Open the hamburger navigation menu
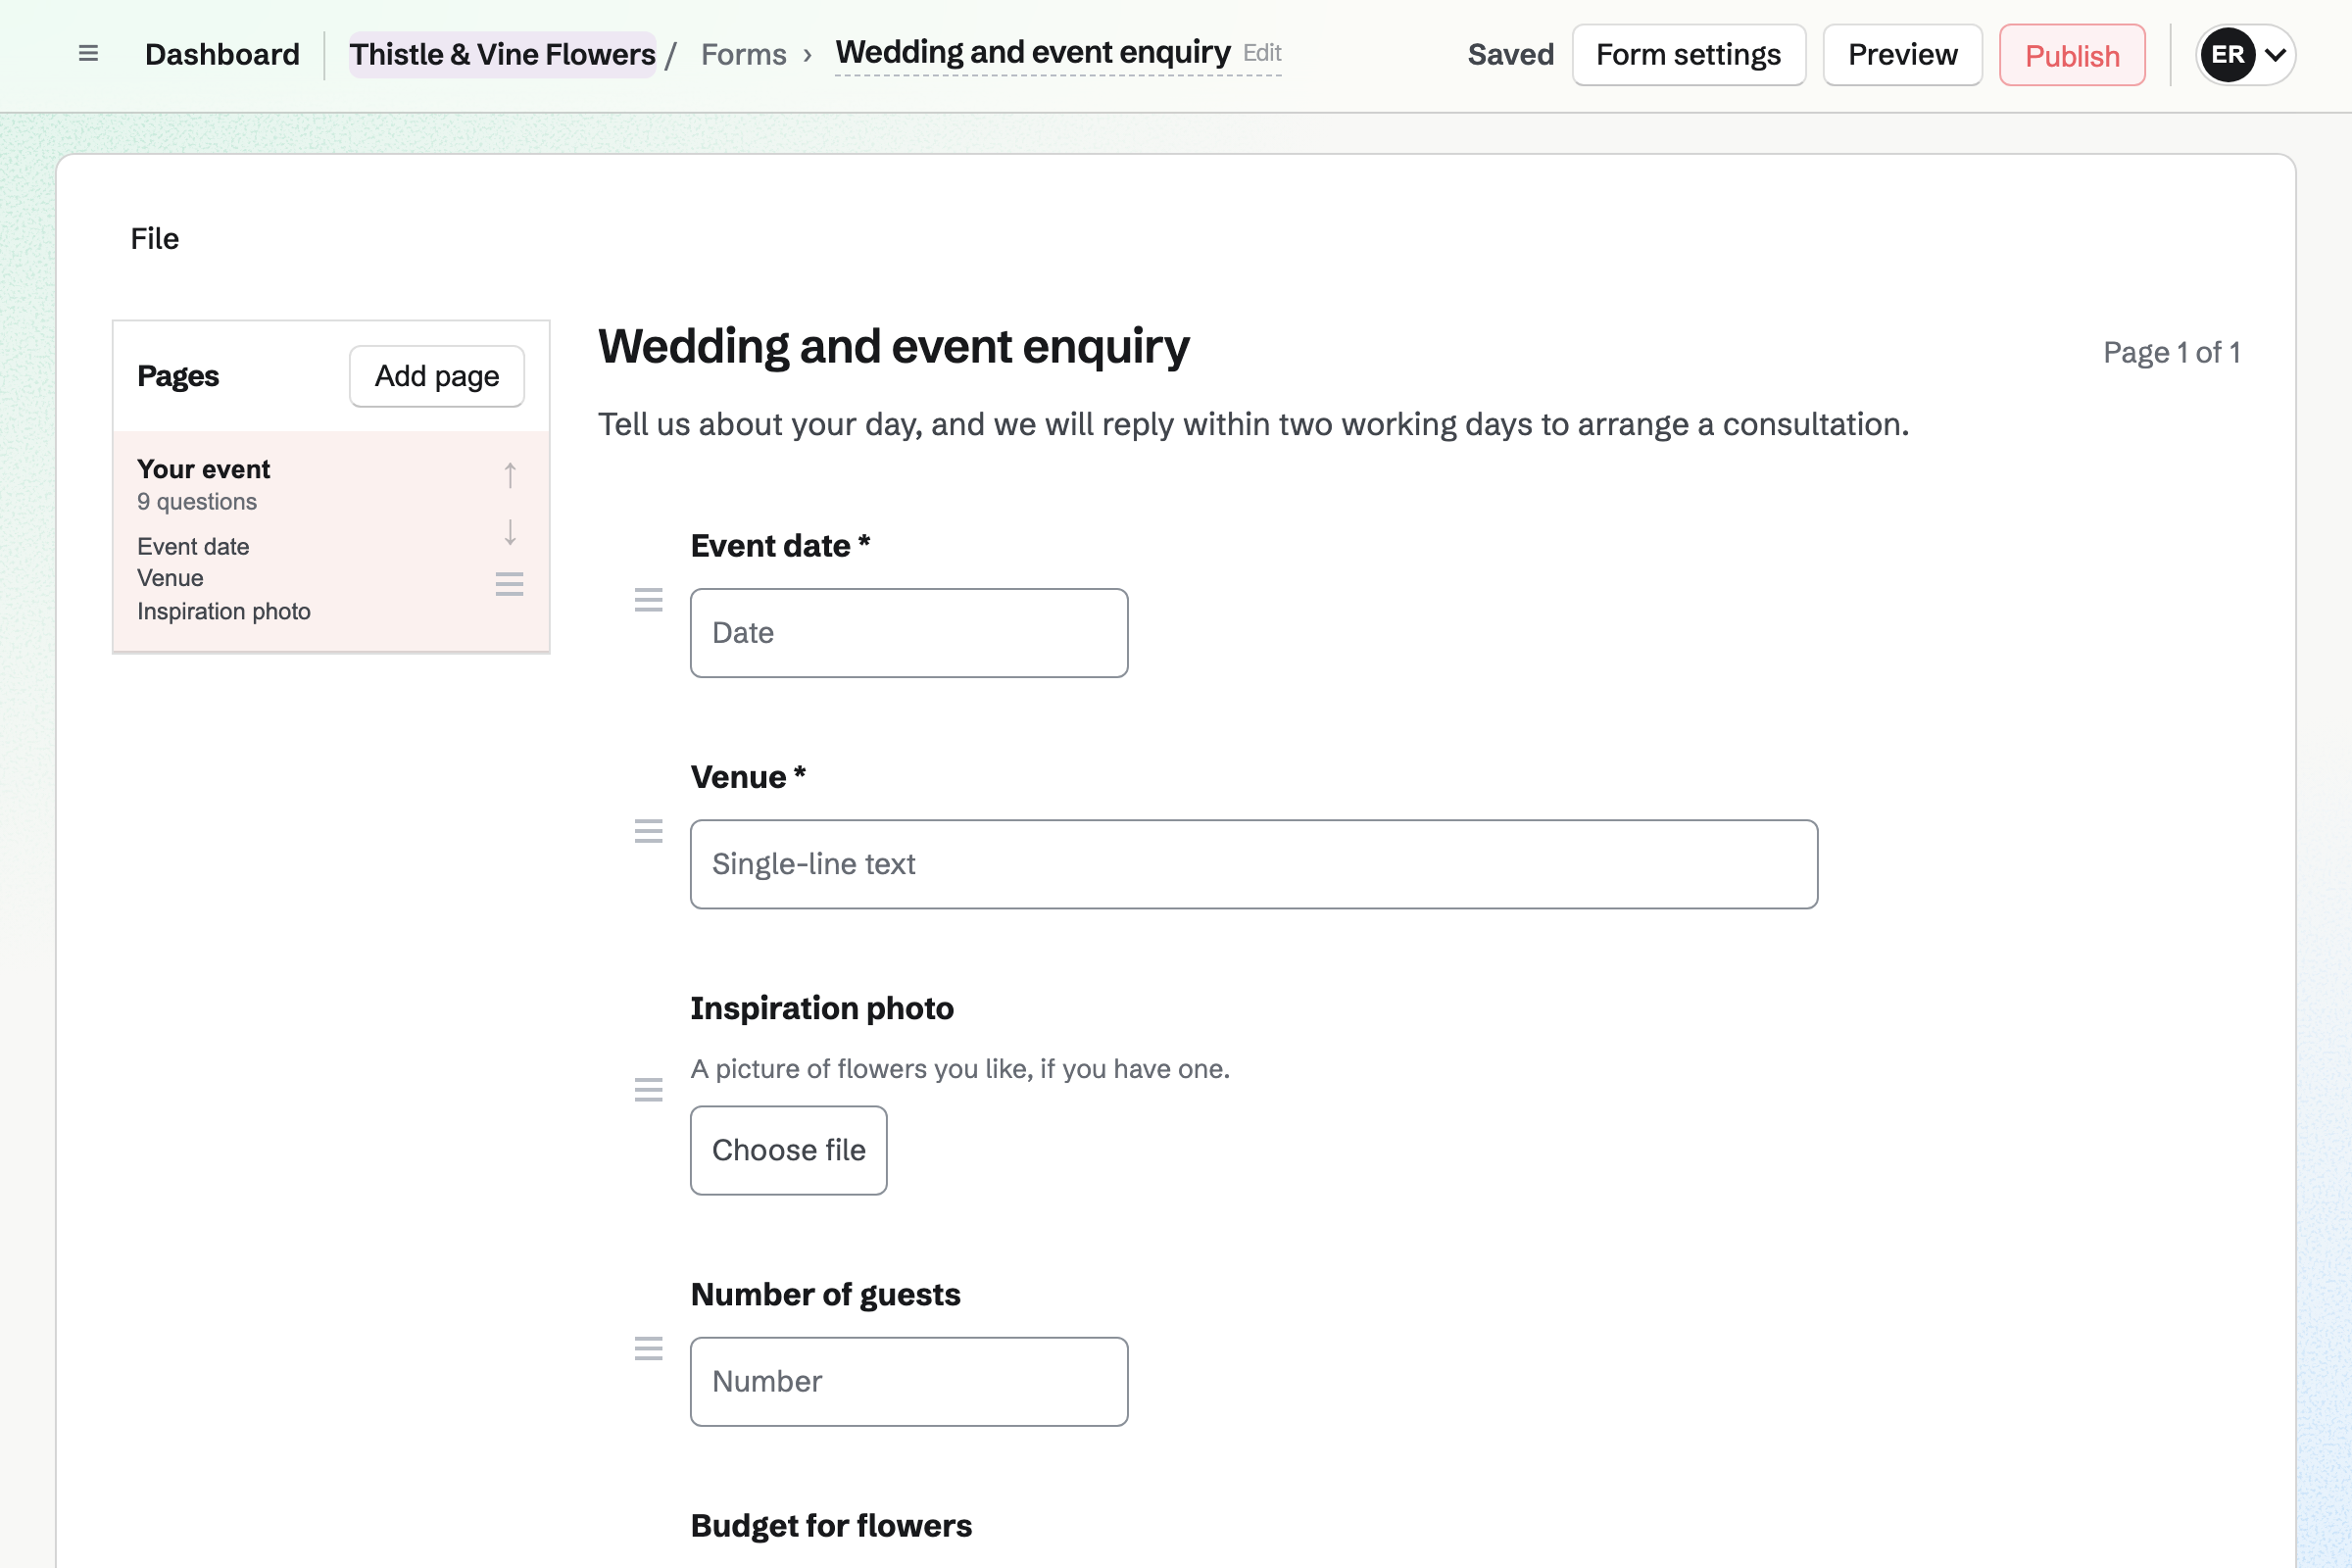This screenshot has height=1568, width=2352. (x=88, y=54)
